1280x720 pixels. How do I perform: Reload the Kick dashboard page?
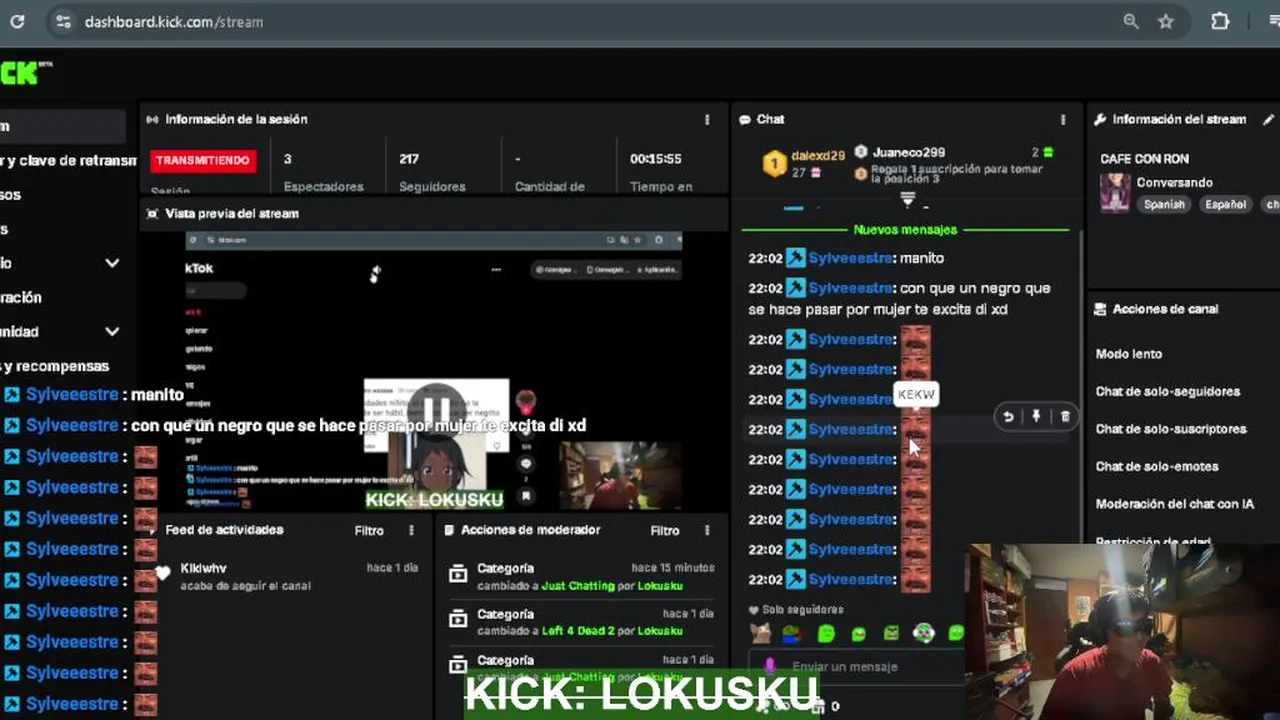17,21
